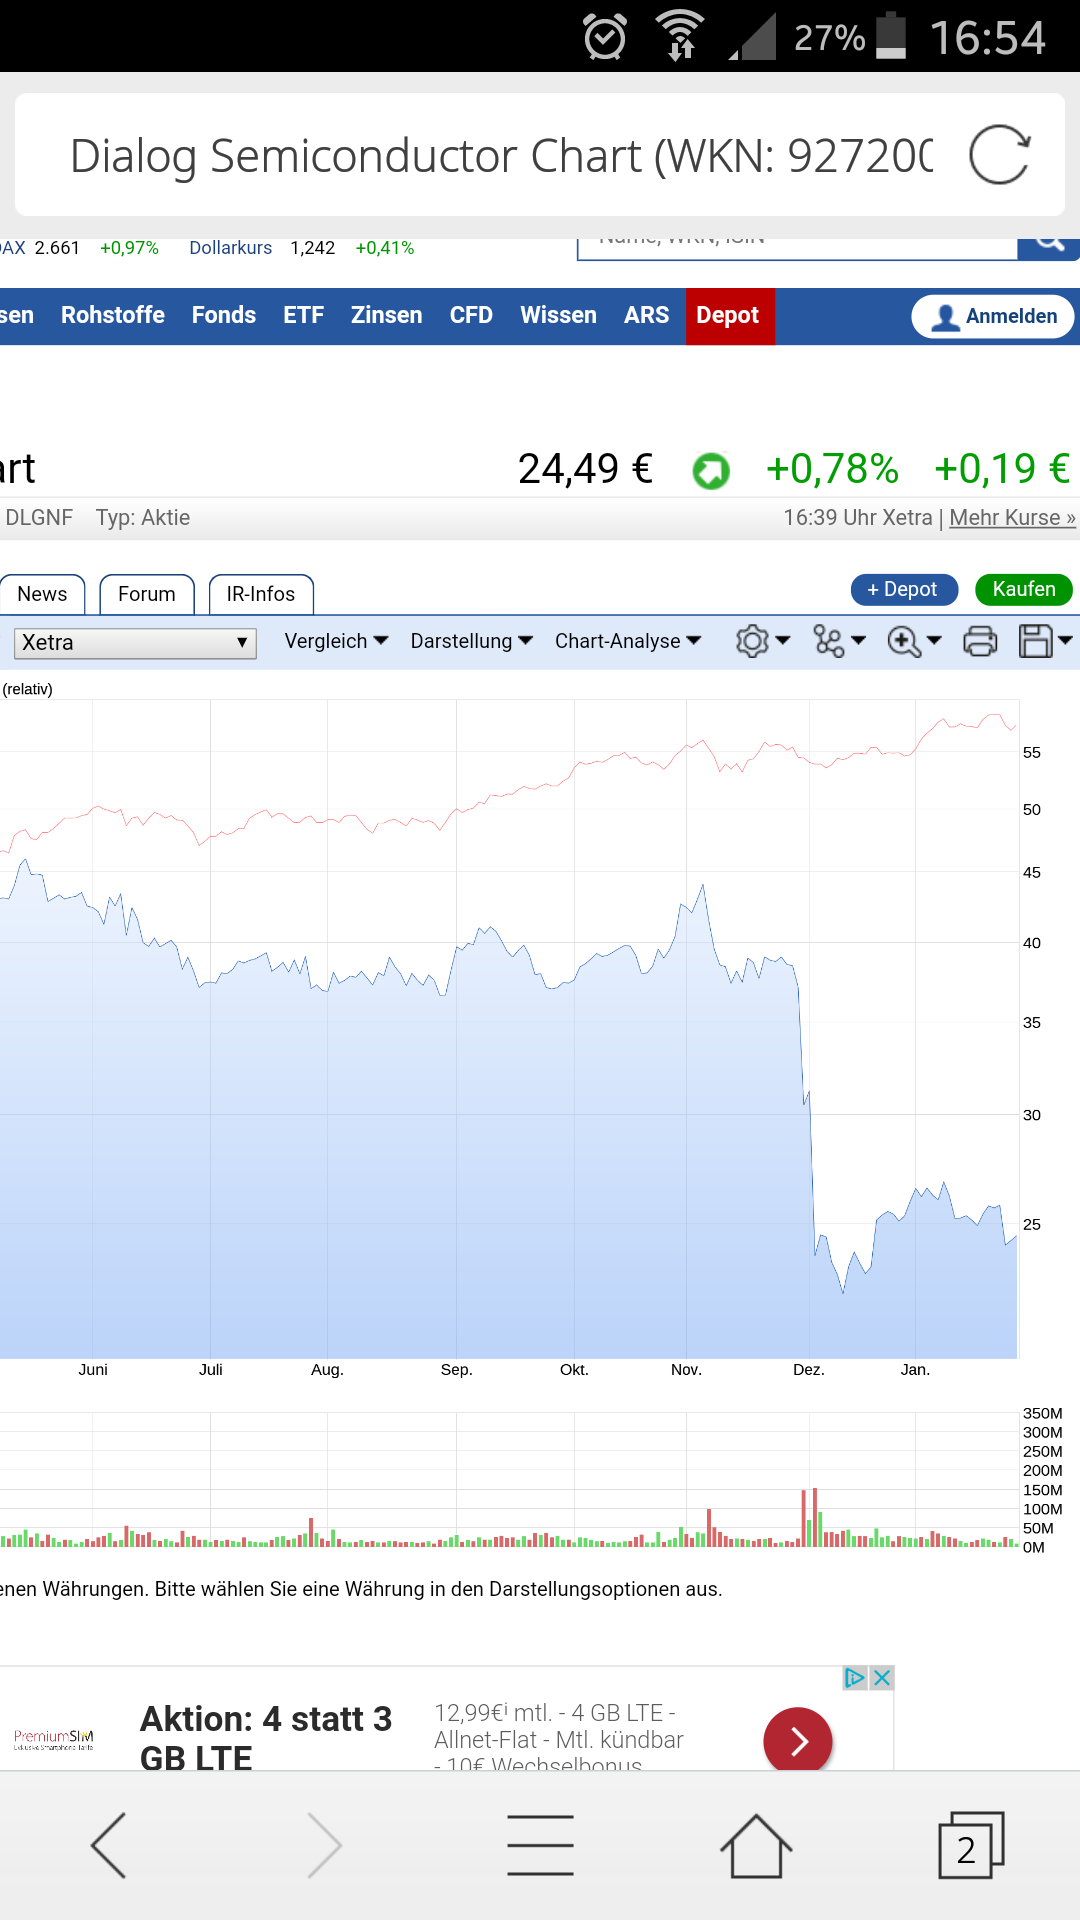
Task: Switch to the IR-Infos tab
Action: [261, 594]
